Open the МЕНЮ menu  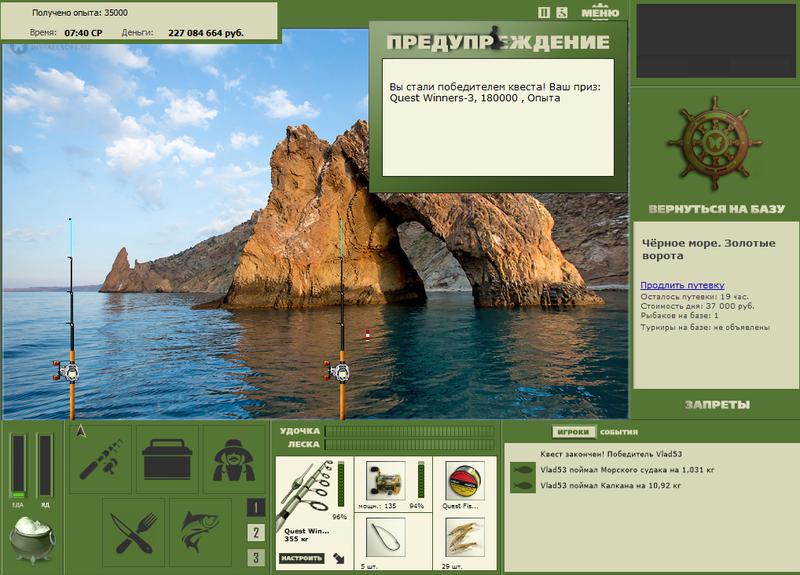tap(600, 12)
